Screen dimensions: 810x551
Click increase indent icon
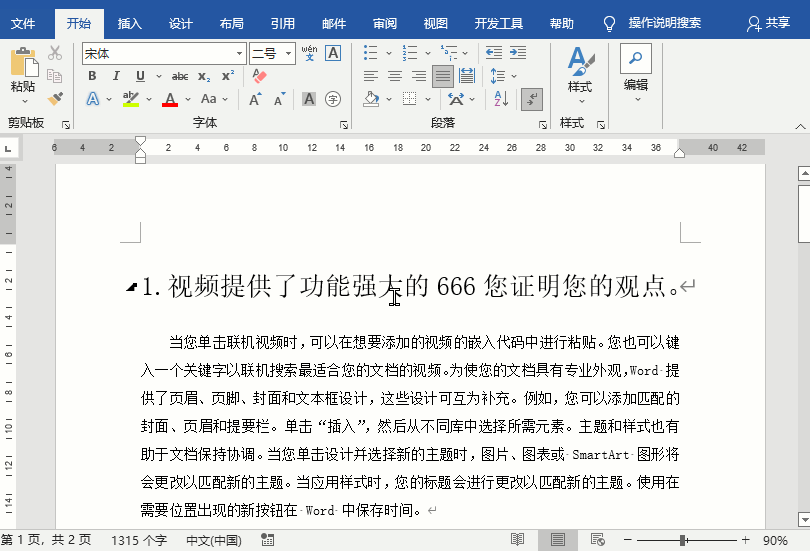[x=518, y=53]
